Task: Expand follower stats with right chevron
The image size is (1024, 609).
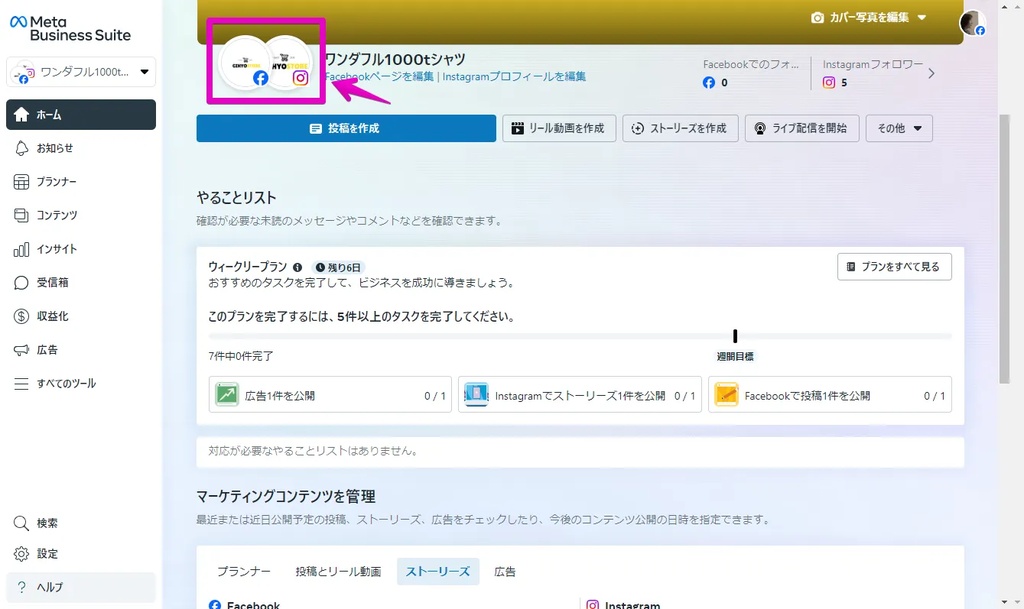Action: point(931,74)
